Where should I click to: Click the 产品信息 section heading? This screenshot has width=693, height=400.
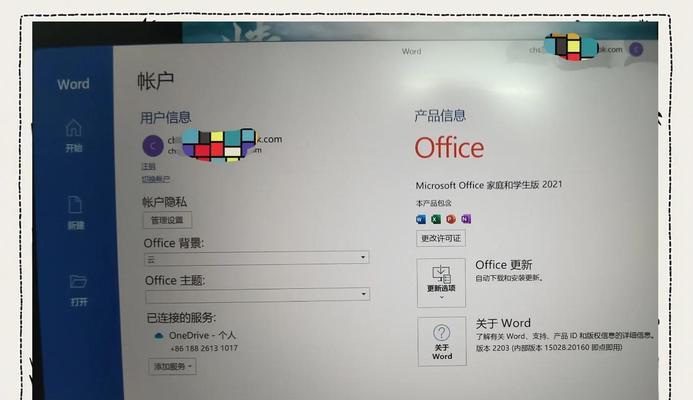440,116
